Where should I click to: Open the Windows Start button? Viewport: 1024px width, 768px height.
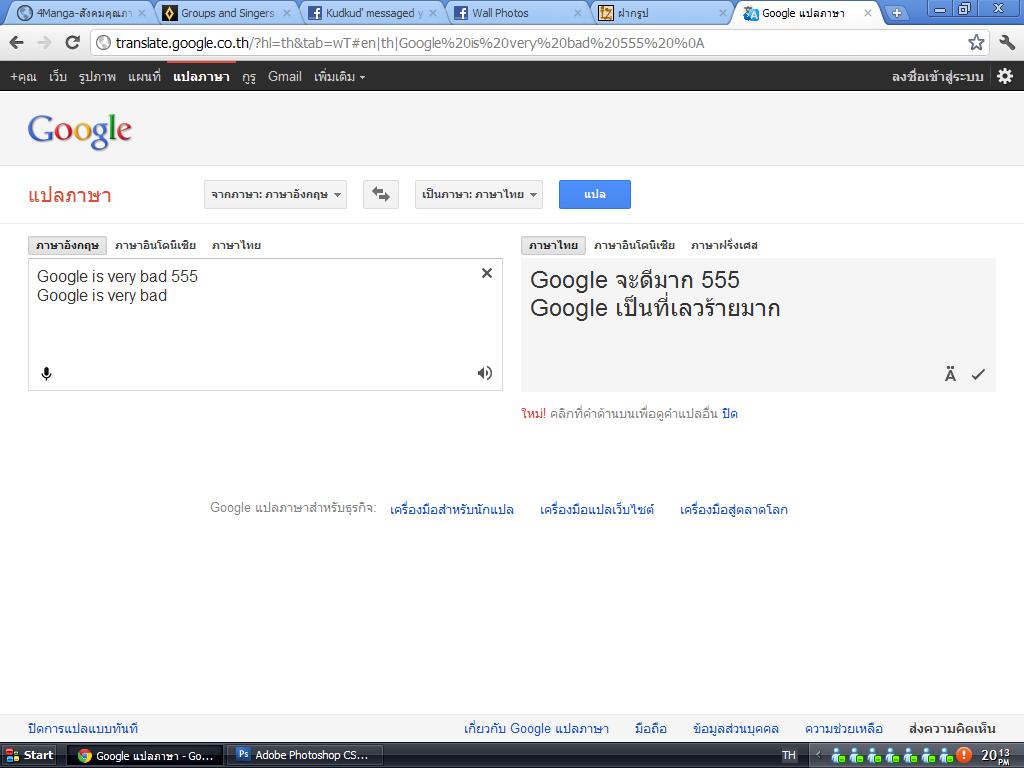coord(29,755)
